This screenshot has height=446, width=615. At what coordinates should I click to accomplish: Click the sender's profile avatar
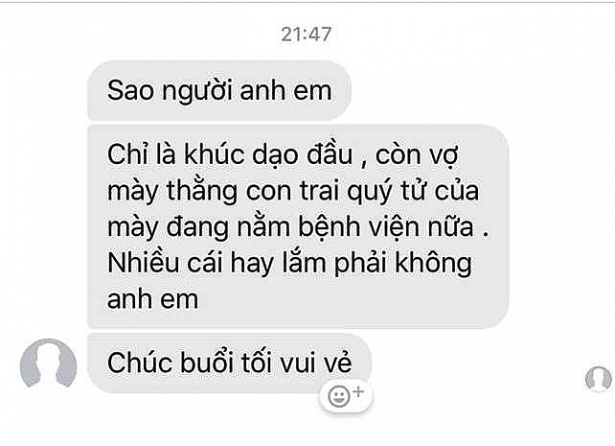coord(48,363)
